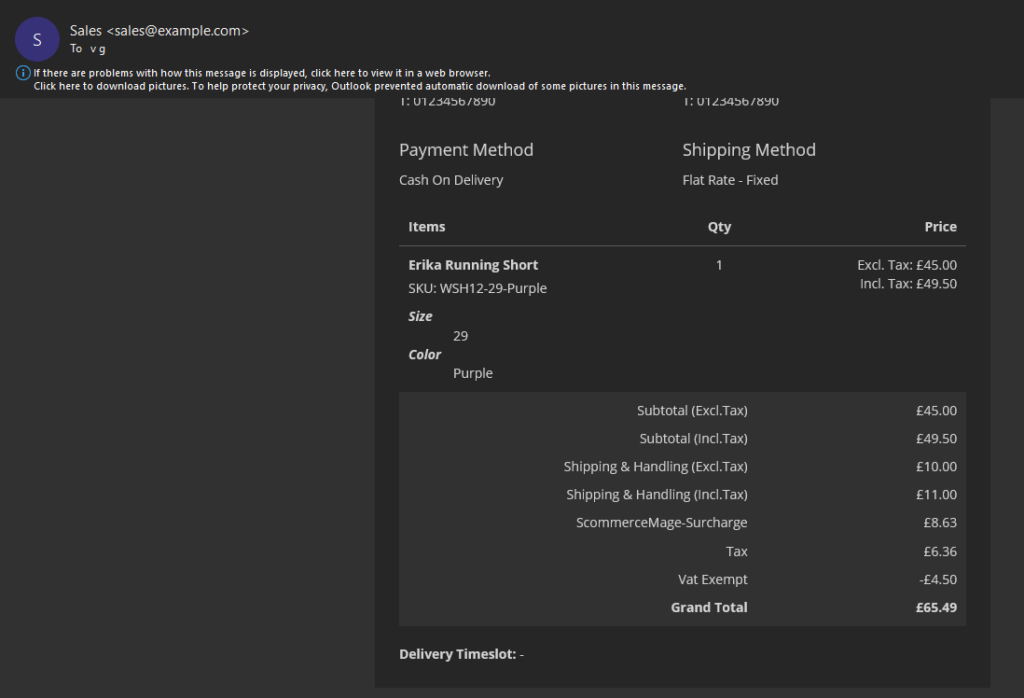
Task: Click the ScommerceMage-Surcharge row label
Action: coord(661,522)
